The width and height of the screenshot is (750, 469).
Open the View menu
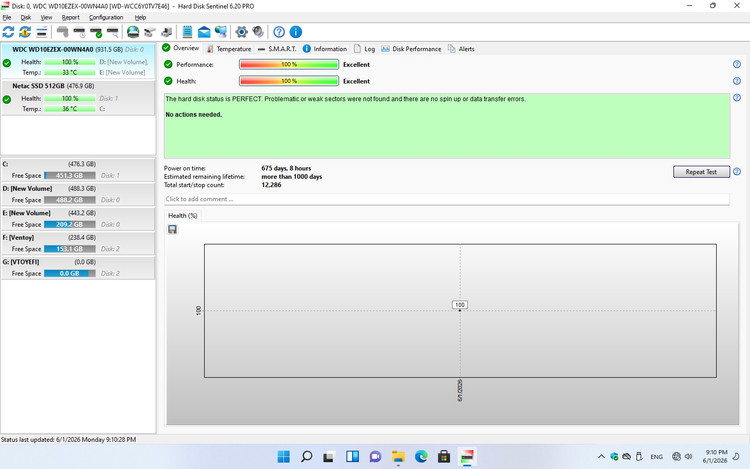(46, 17)
